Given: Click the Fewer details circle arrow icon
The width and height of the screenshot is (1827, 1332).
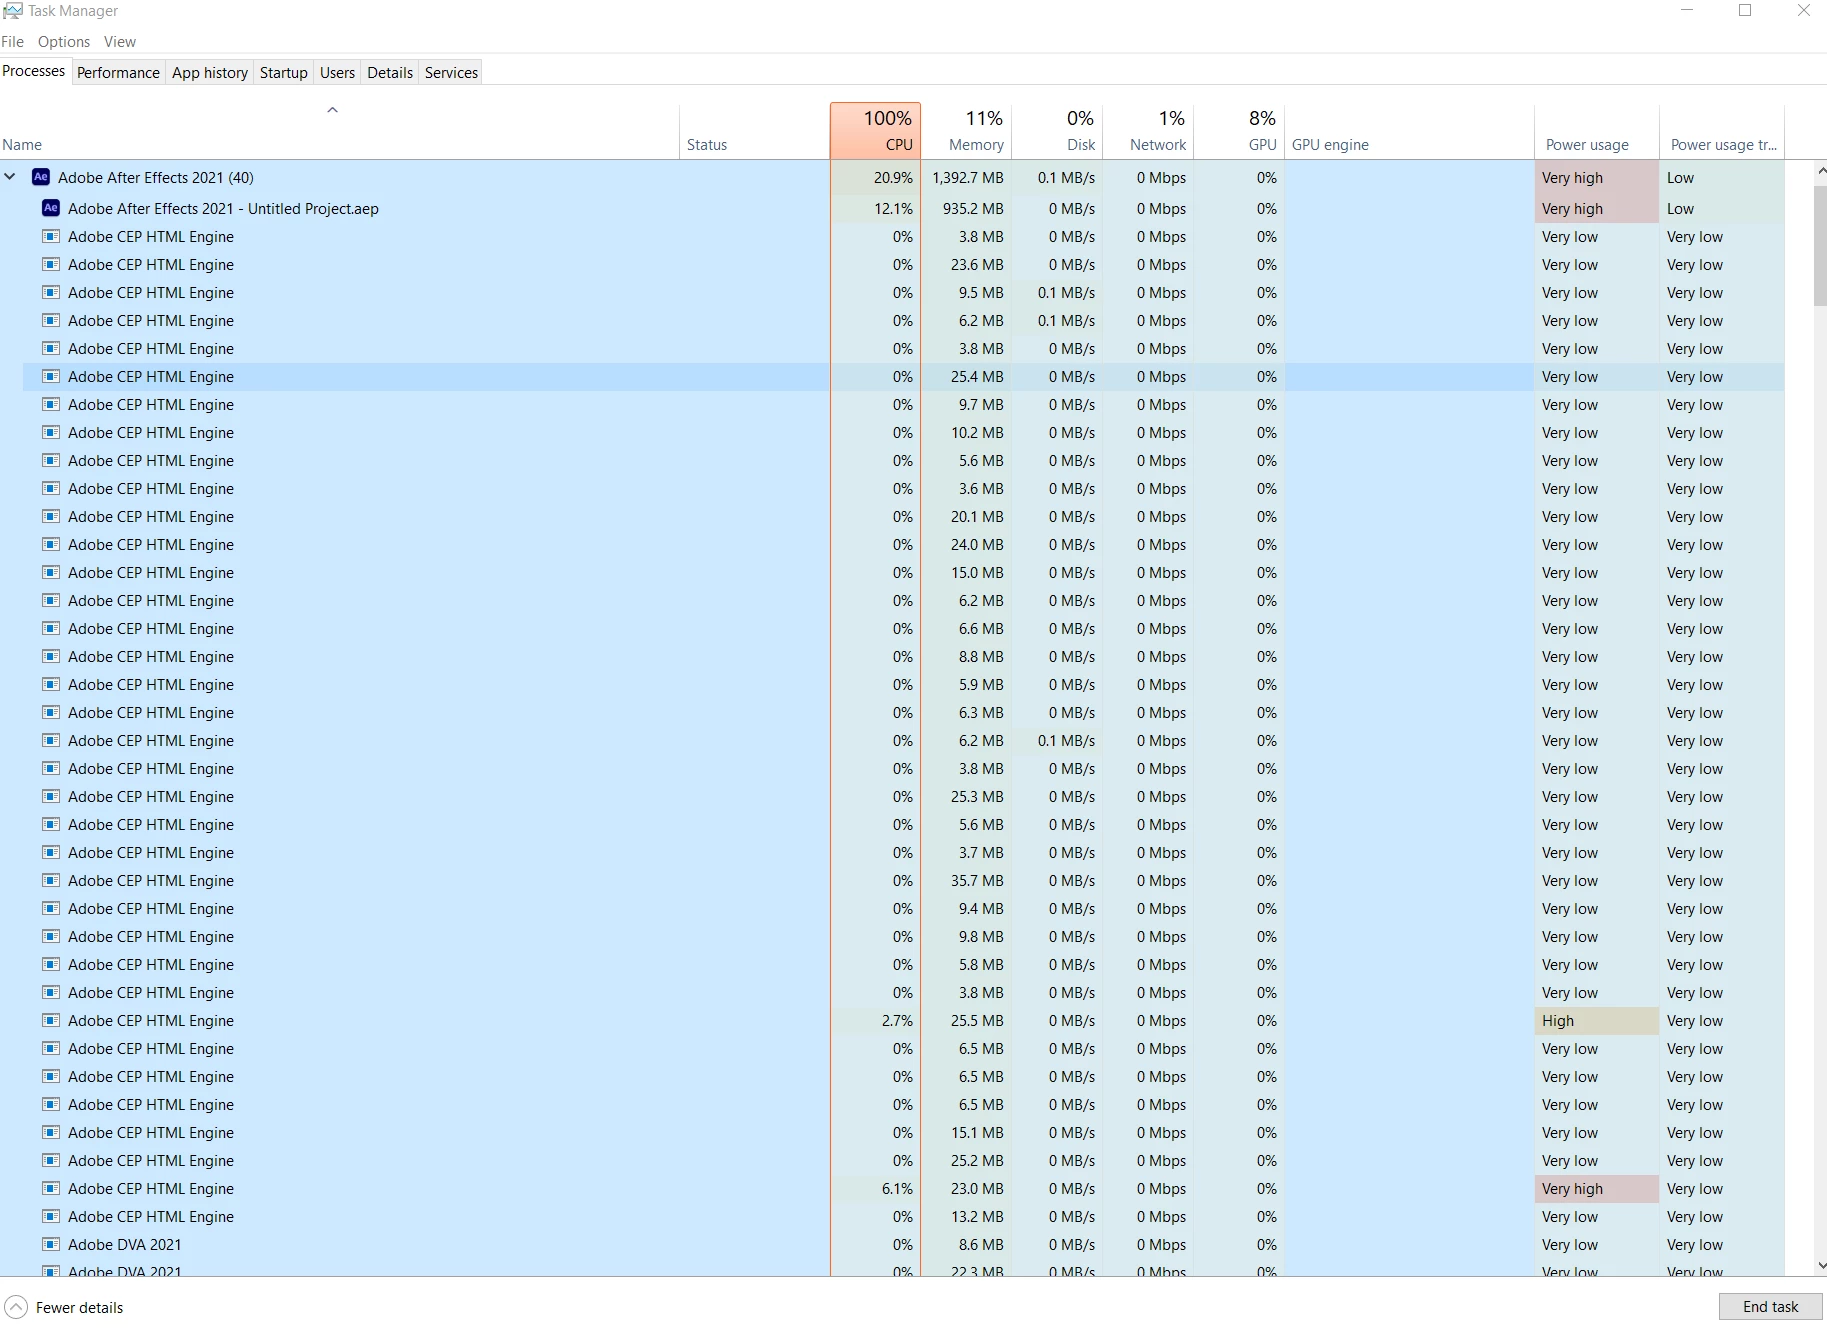Looking at the screenshot, I should [x=16, y=1307].
